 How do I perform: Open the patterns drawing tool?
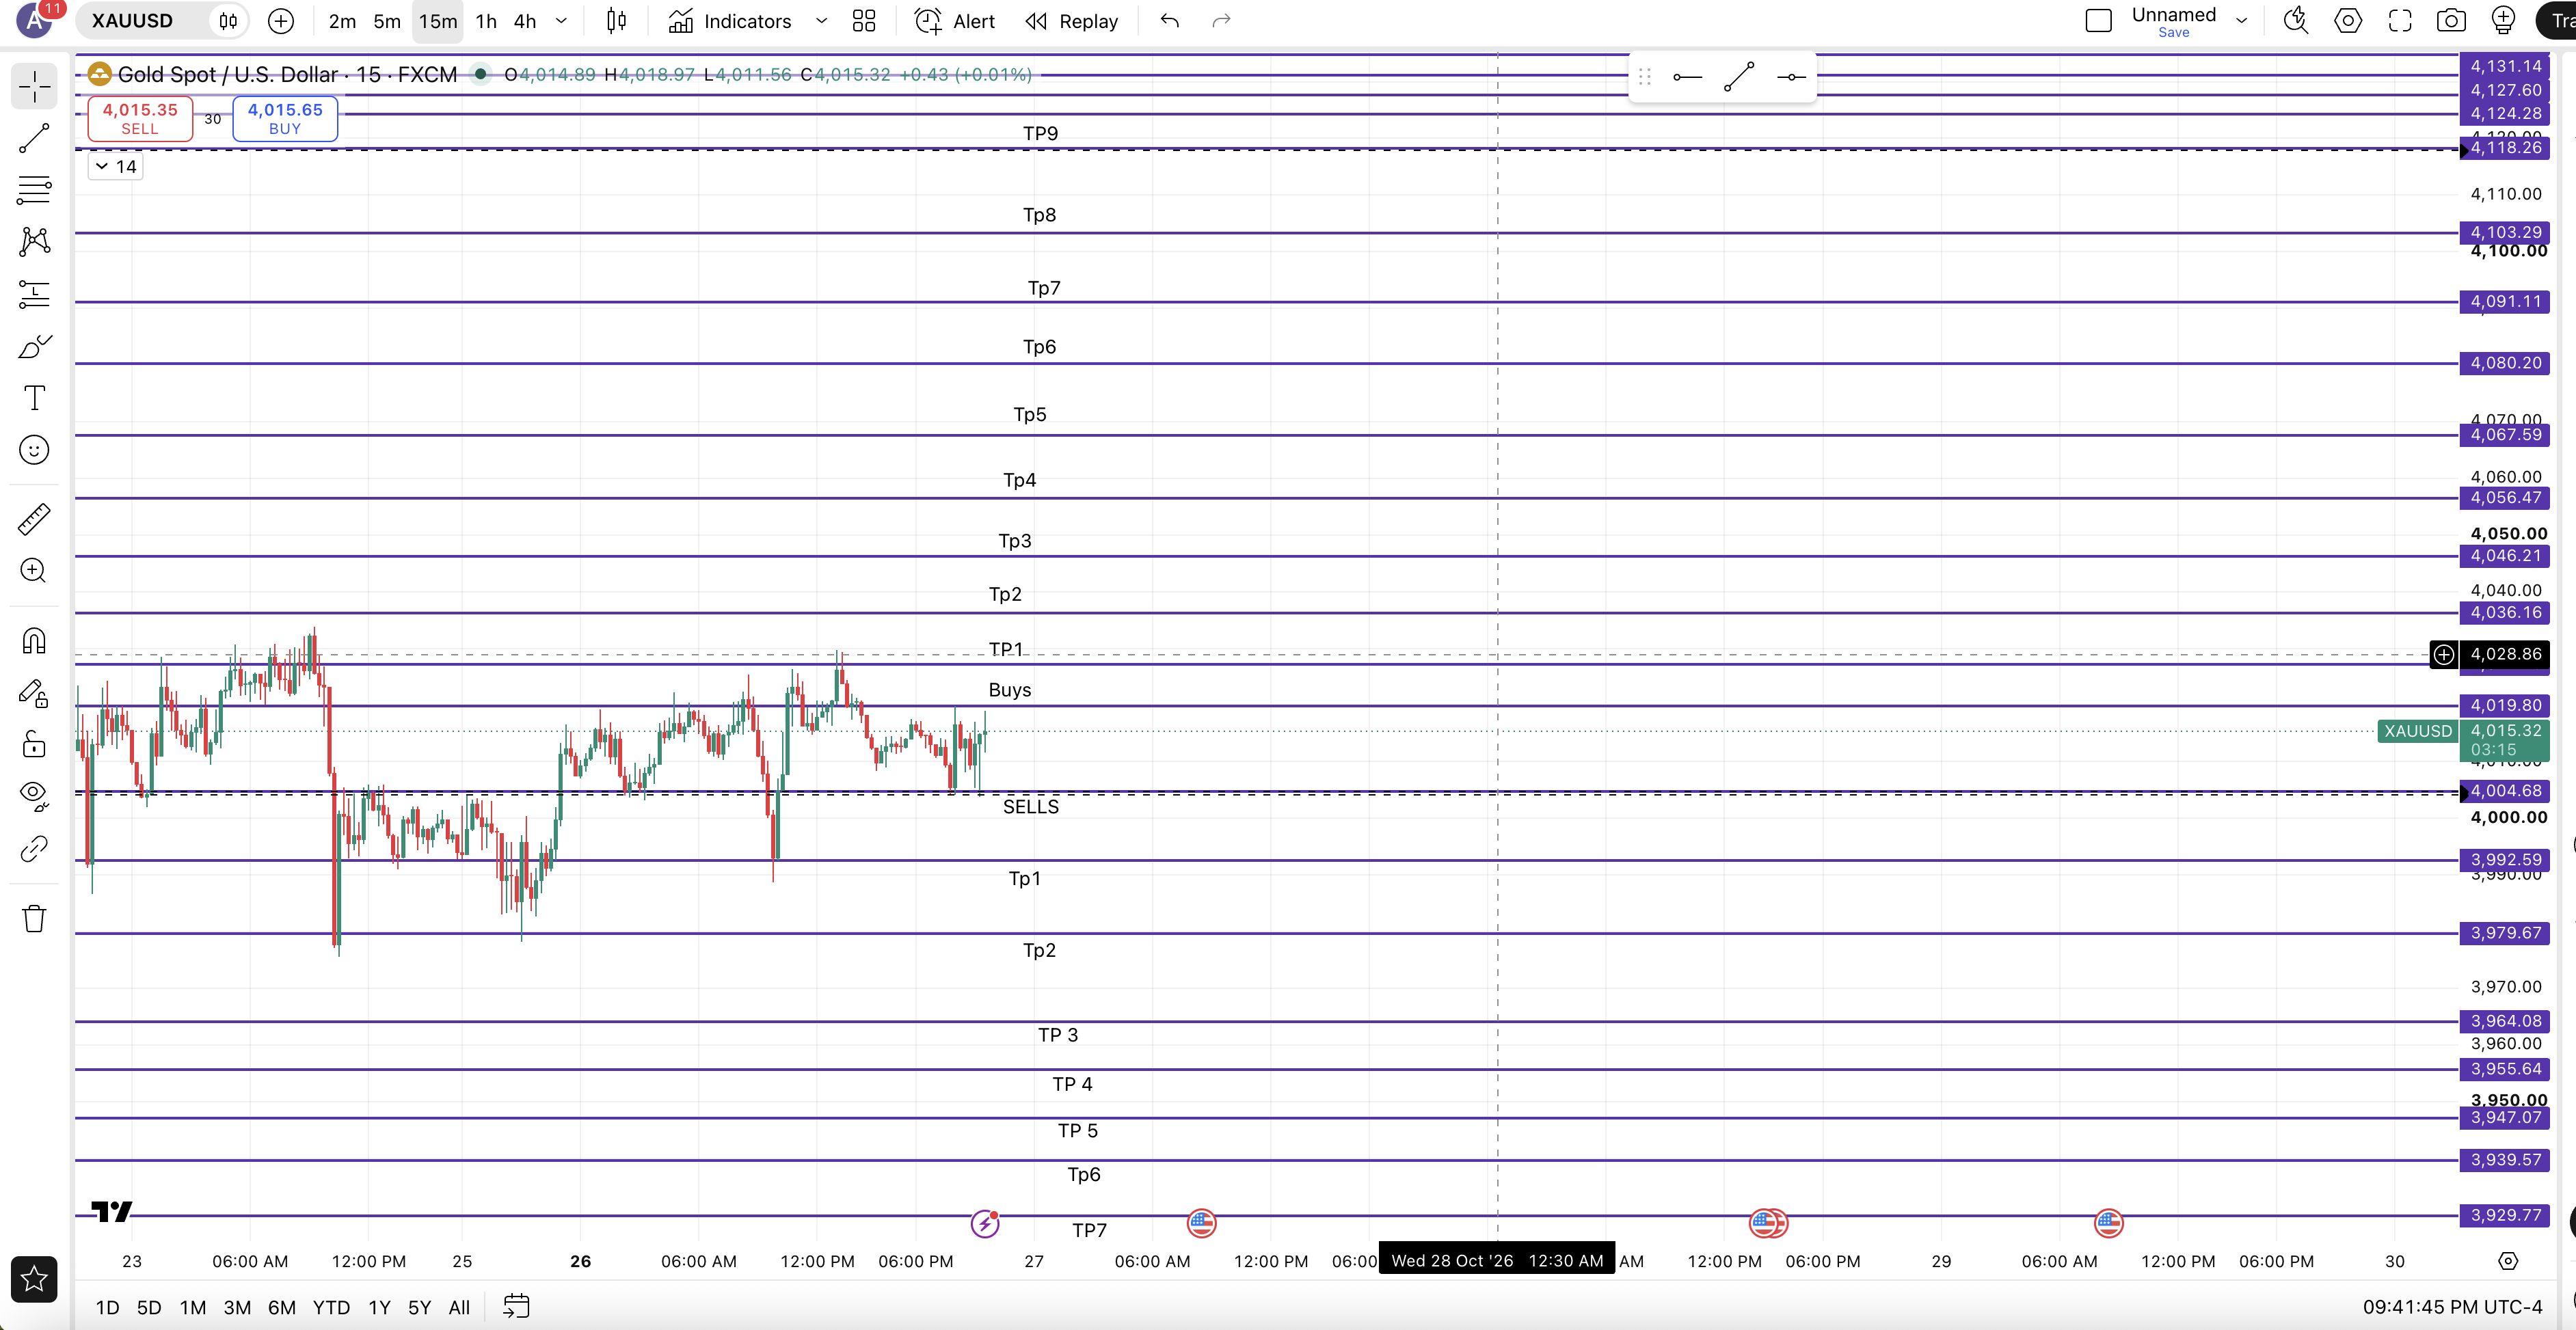(x=34, y=241)
